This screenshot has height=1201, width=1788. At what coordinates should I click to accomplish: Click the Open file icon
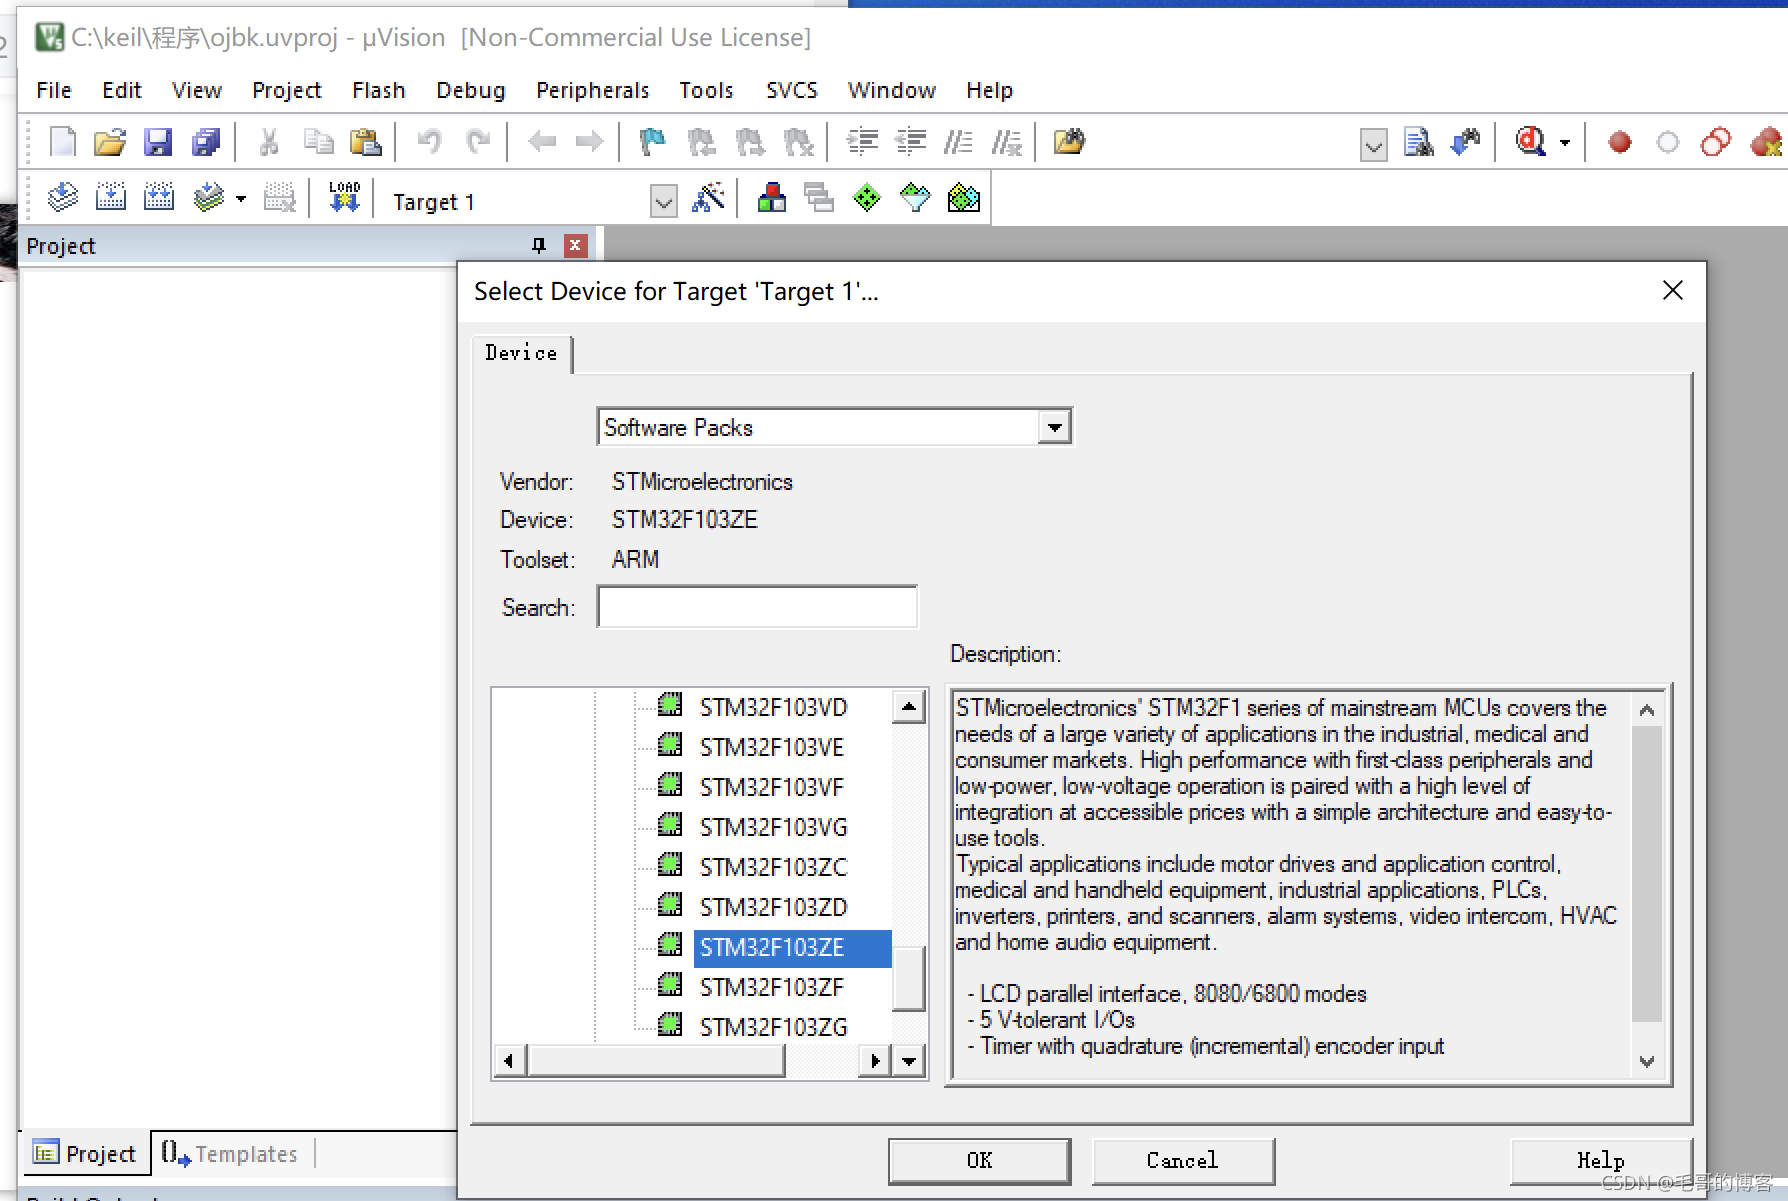[x=110, y=142]
